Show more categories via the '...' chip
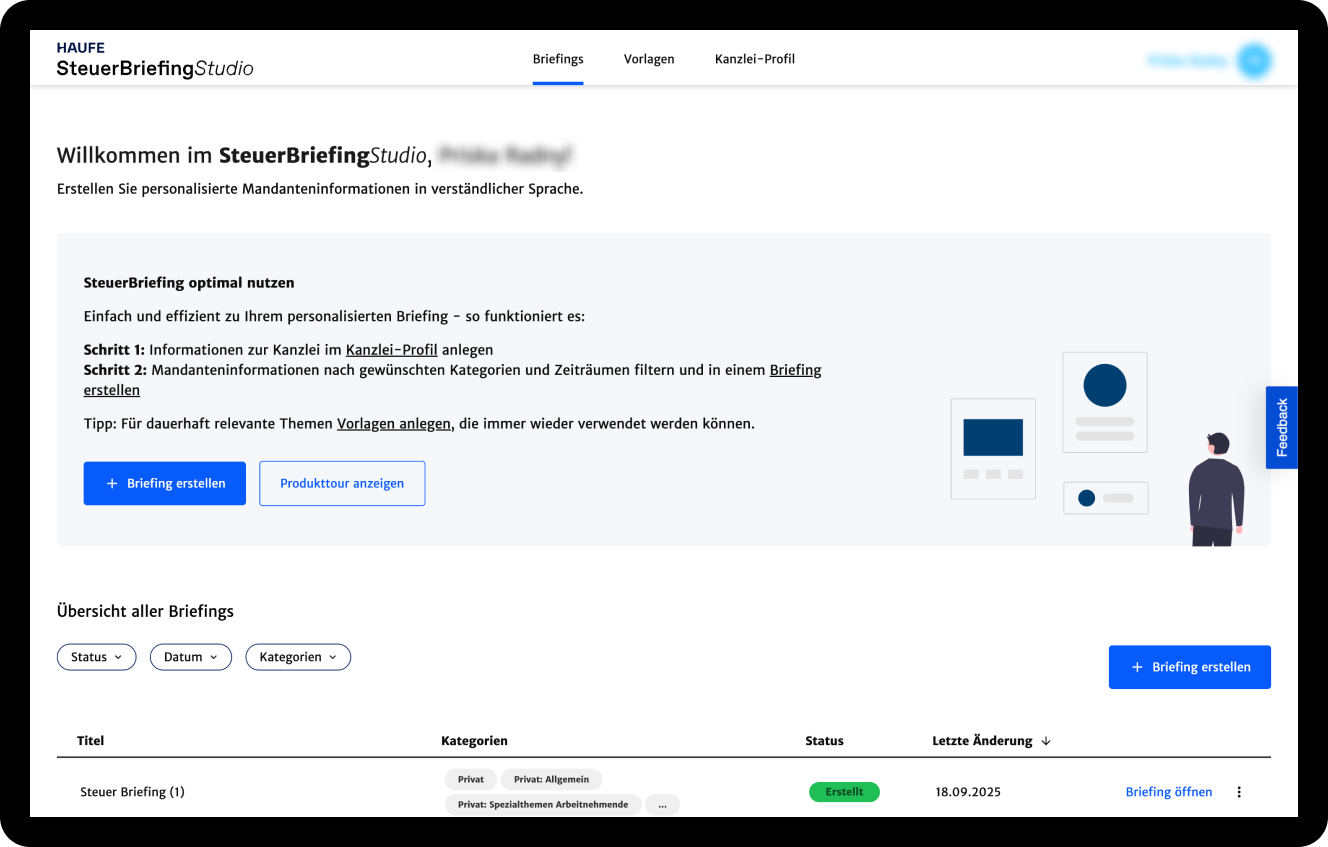The width and height of the screenshot is (1328, 847). click(662, 804)
